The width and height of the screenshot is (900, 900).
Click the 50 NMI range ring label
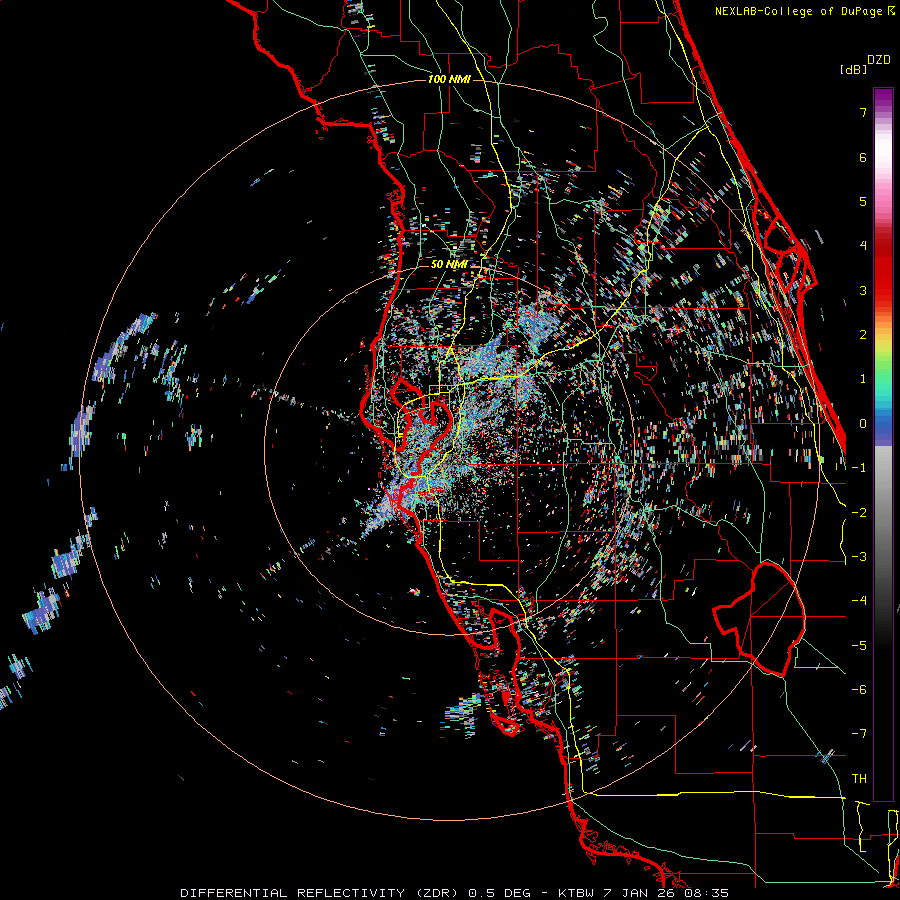pos(449,264)
